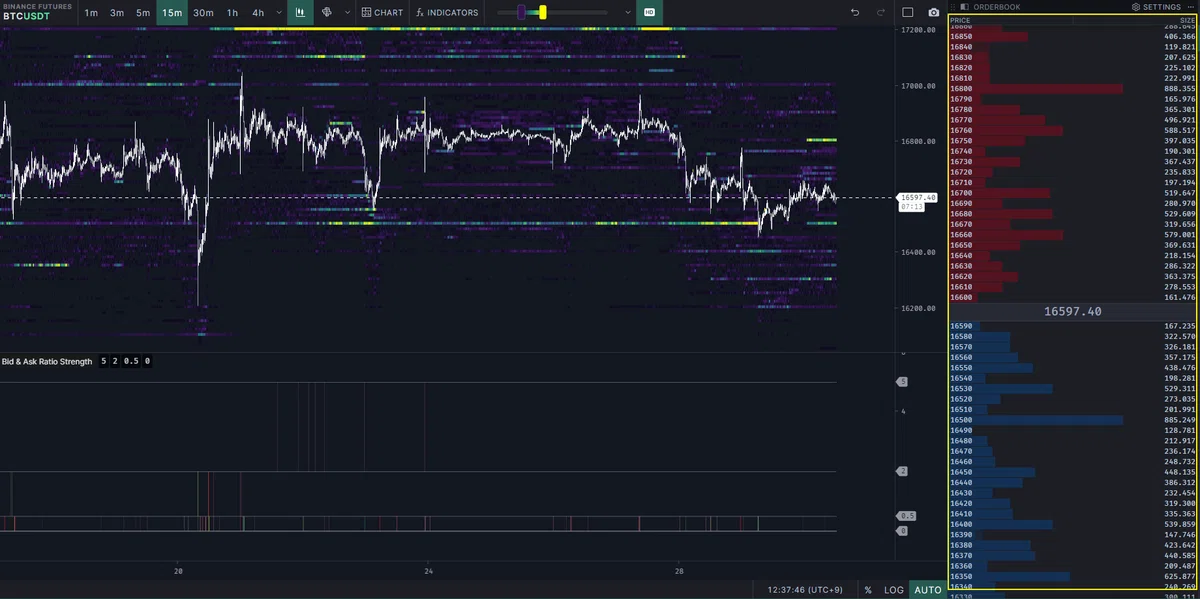1200x599 pixels.
Task: Open the BTCUSDT symbol selector
Action: pyautogui.click(x=35, y=12)
